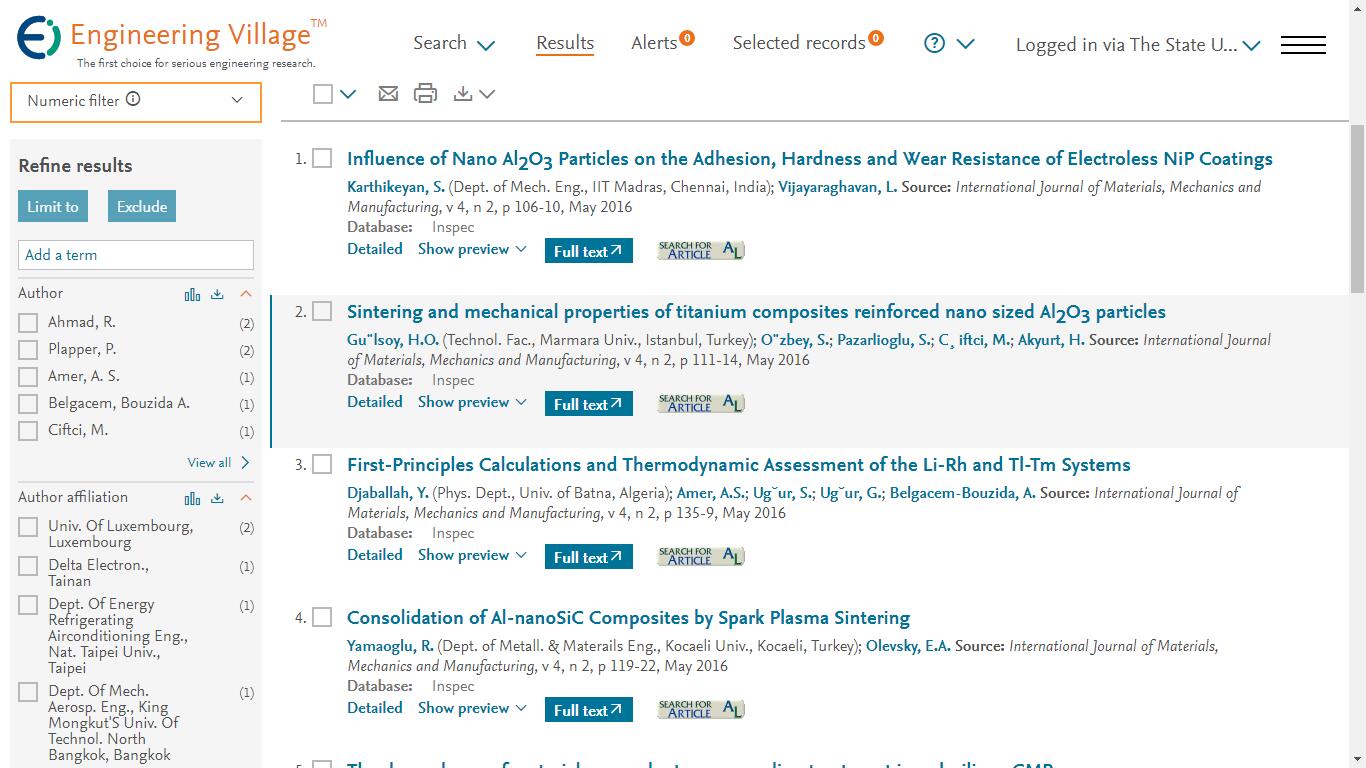
Task: Download the Author affiliation facet data
Action: pyautogui.click(x=217, y=498)
